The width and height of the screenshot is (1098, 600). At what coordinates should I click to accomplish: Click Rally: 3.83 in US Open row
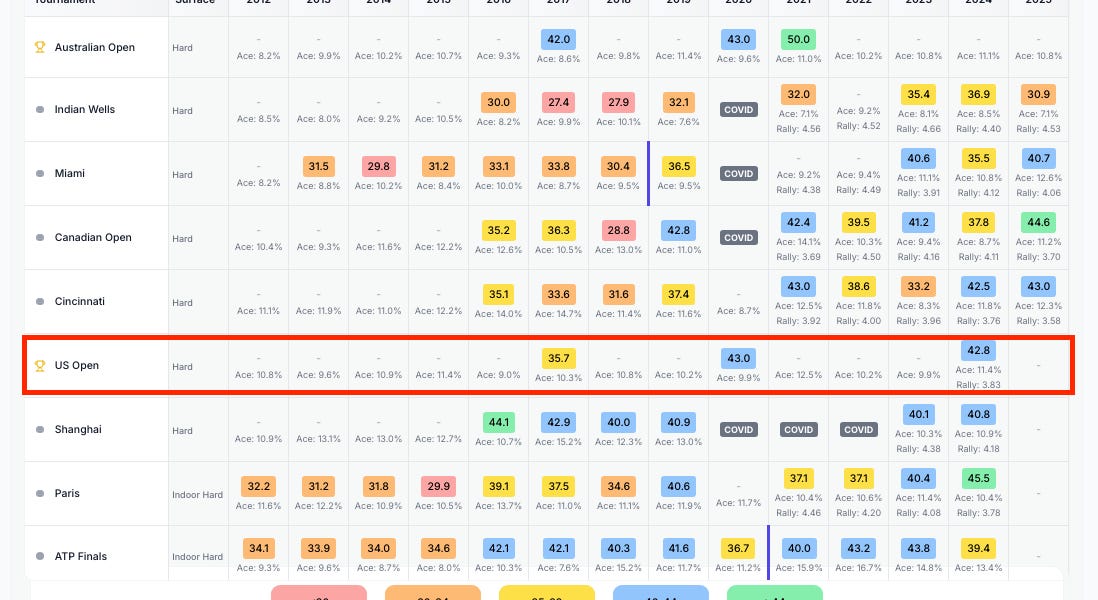pyautogui.click(x=978, y=384)
